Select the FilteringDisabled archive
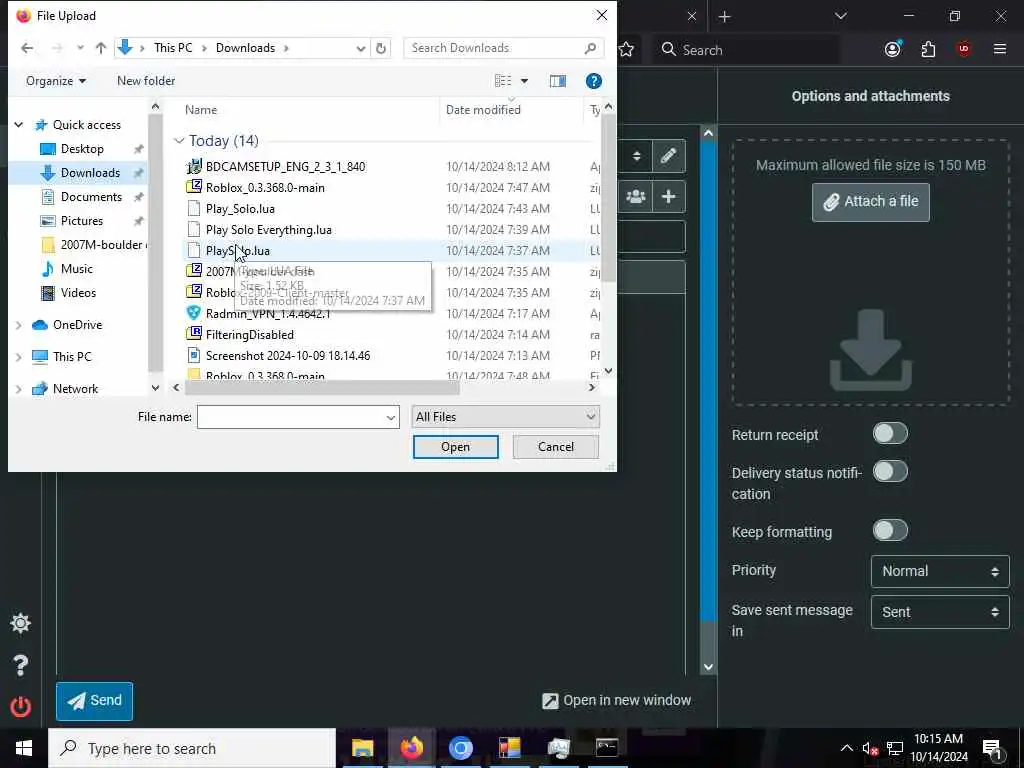The image size is (1024, 768). point(249,334)
